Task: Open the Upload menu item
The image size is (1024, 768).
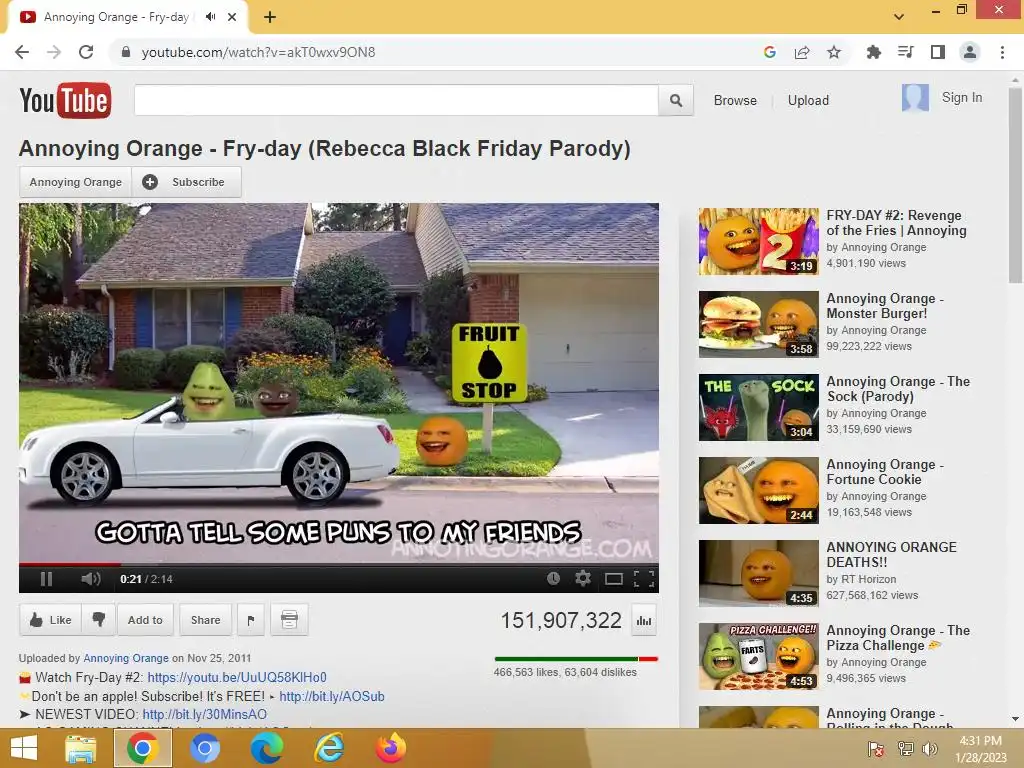Action: click(808, 101)
